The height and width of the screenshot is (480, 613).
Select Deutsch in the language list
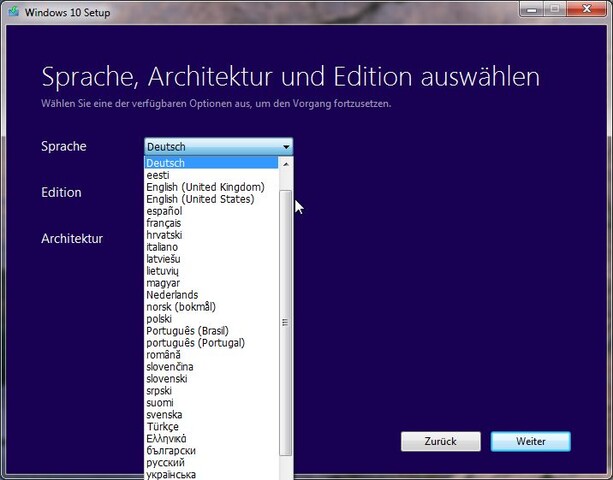tap(212, 163)
